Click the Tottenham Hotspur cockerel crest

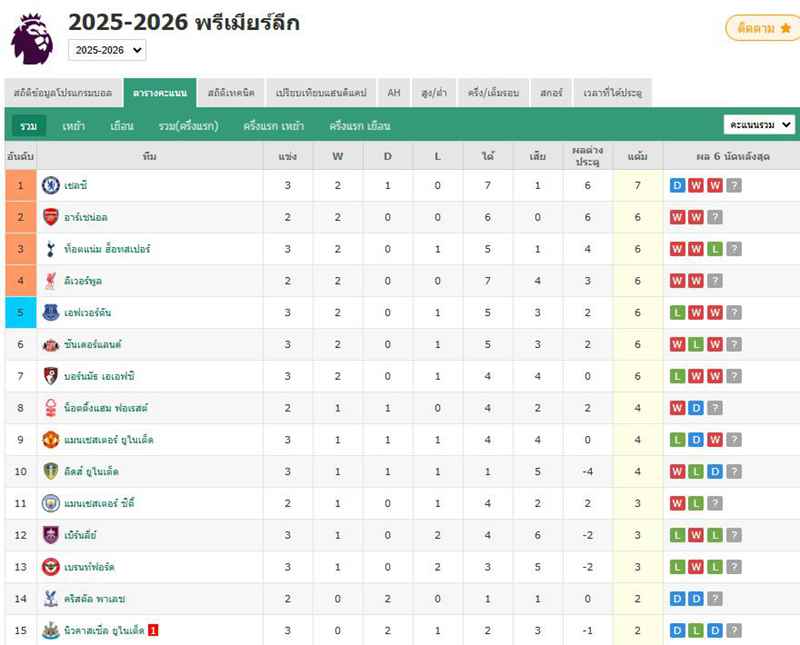51,249
